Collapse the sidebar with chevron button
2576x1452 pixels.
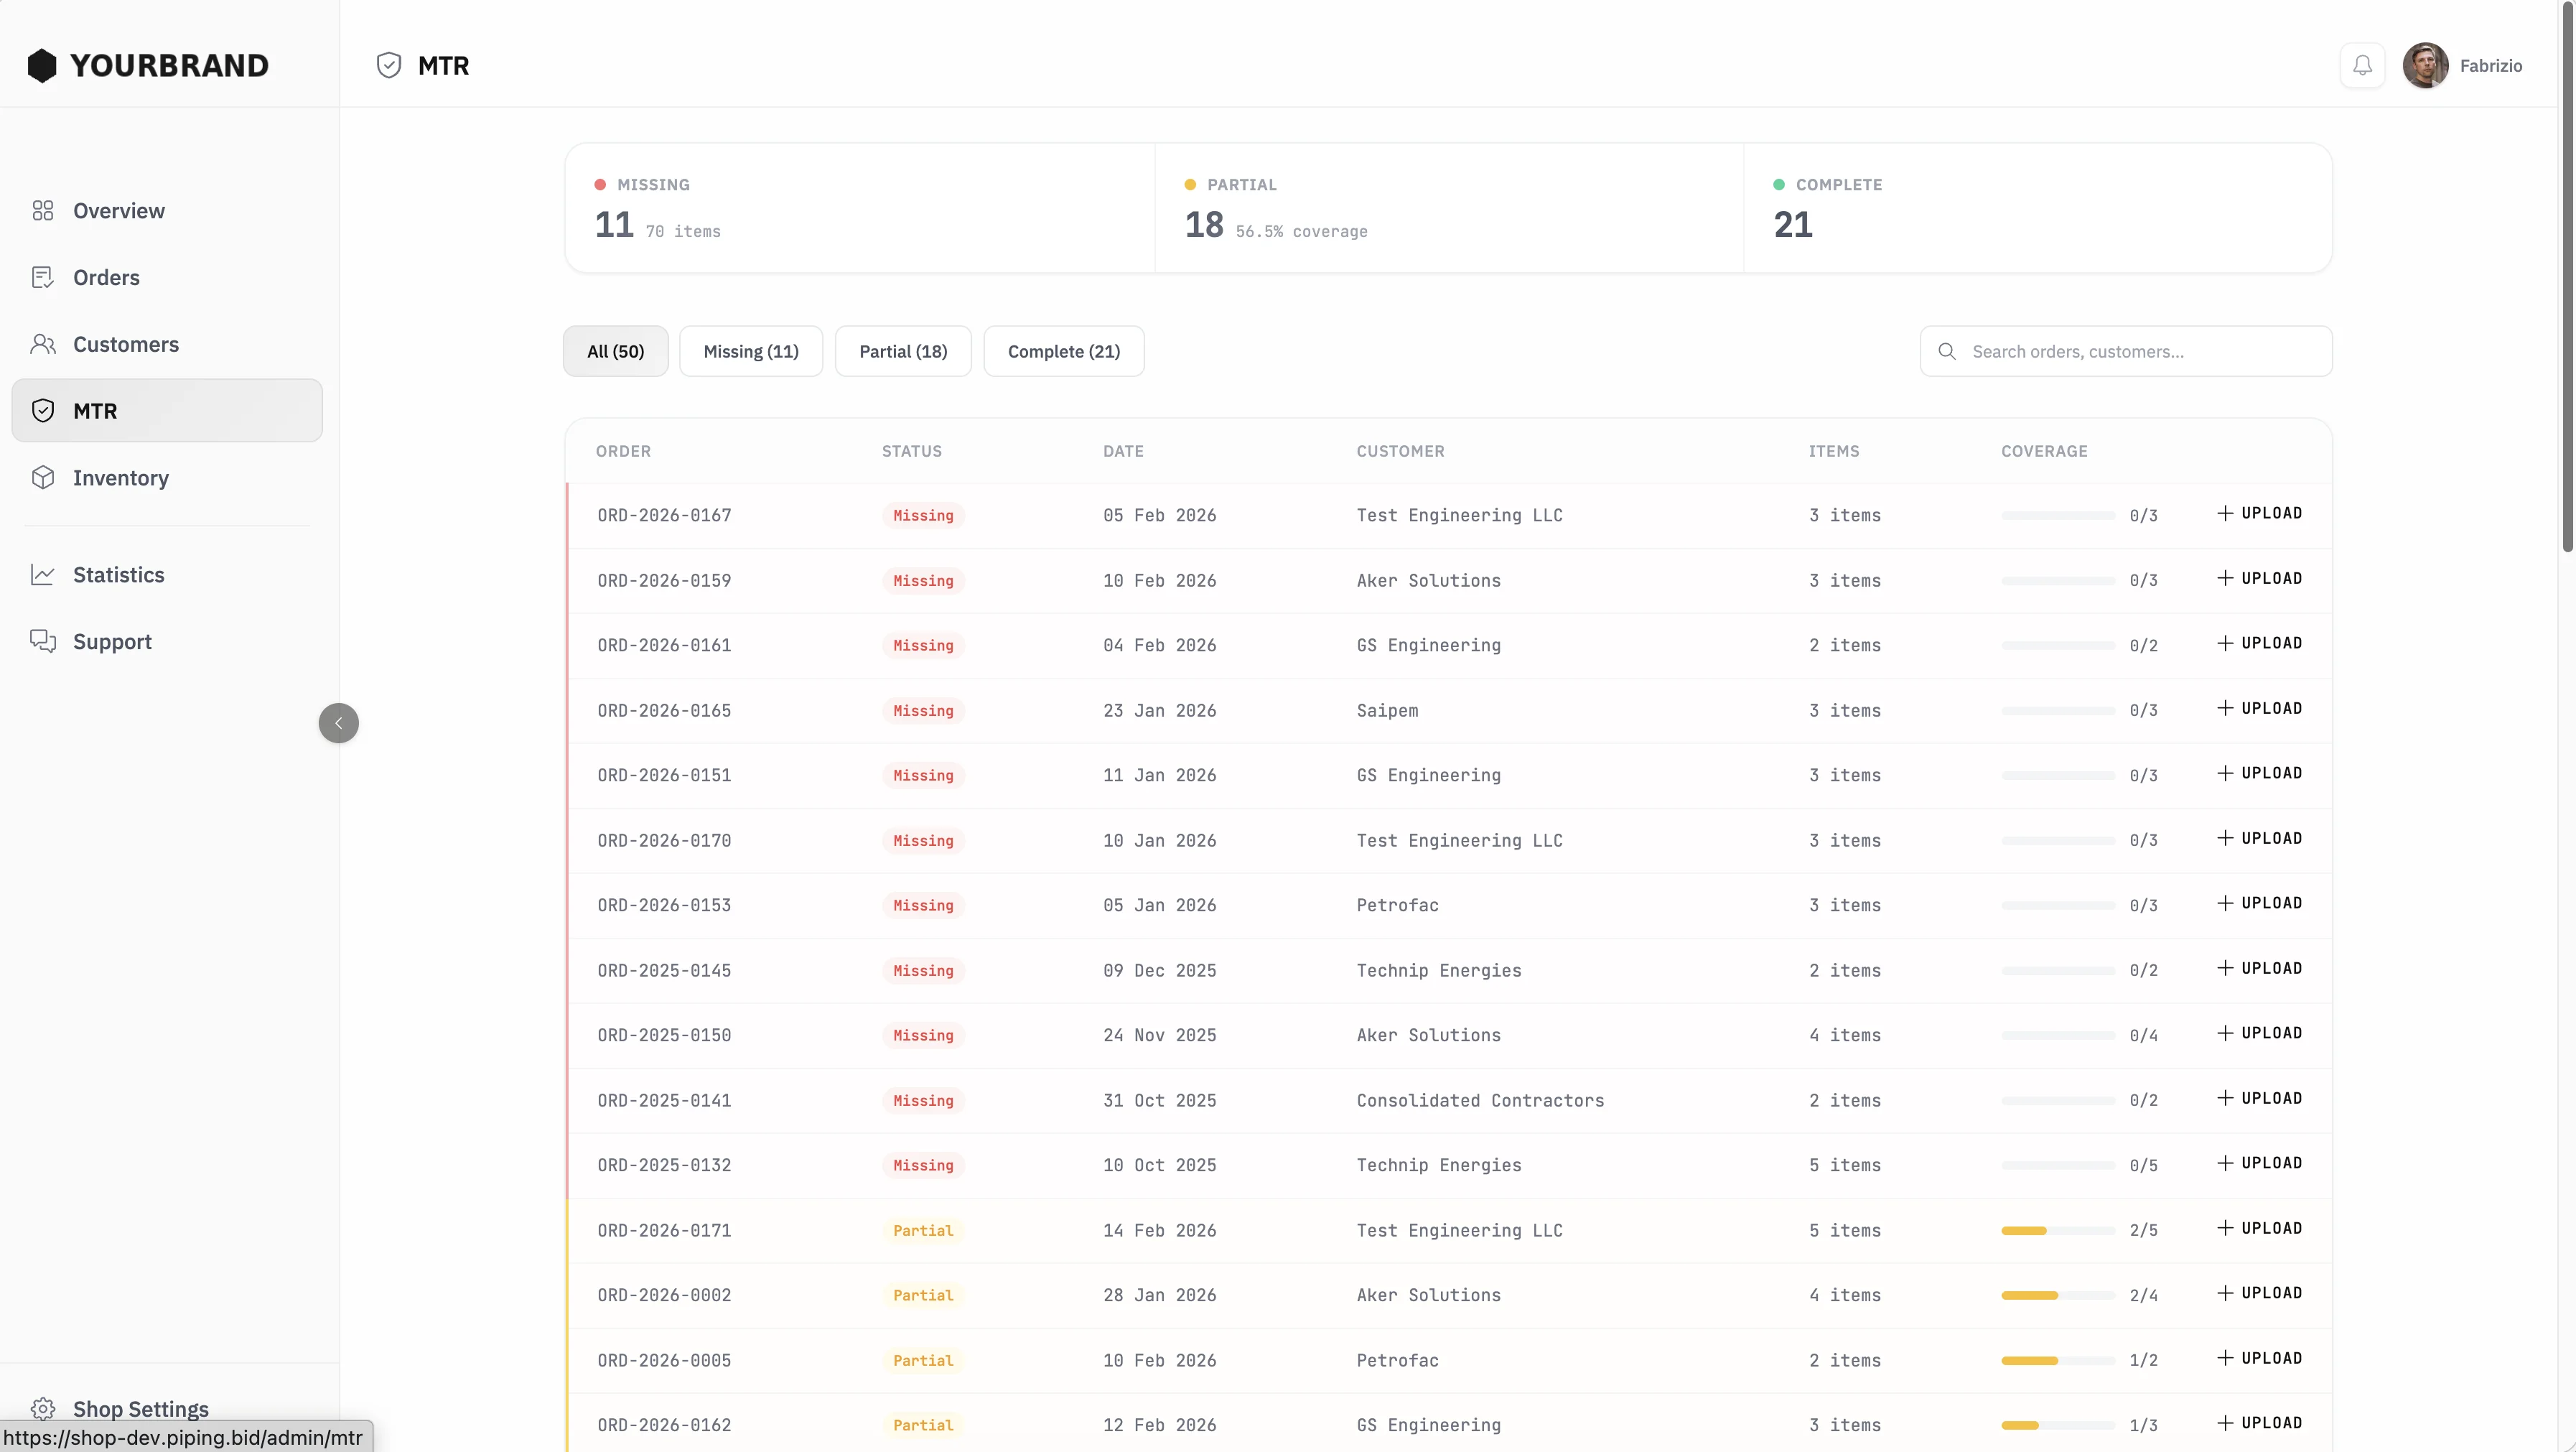[x=338, y=723]
